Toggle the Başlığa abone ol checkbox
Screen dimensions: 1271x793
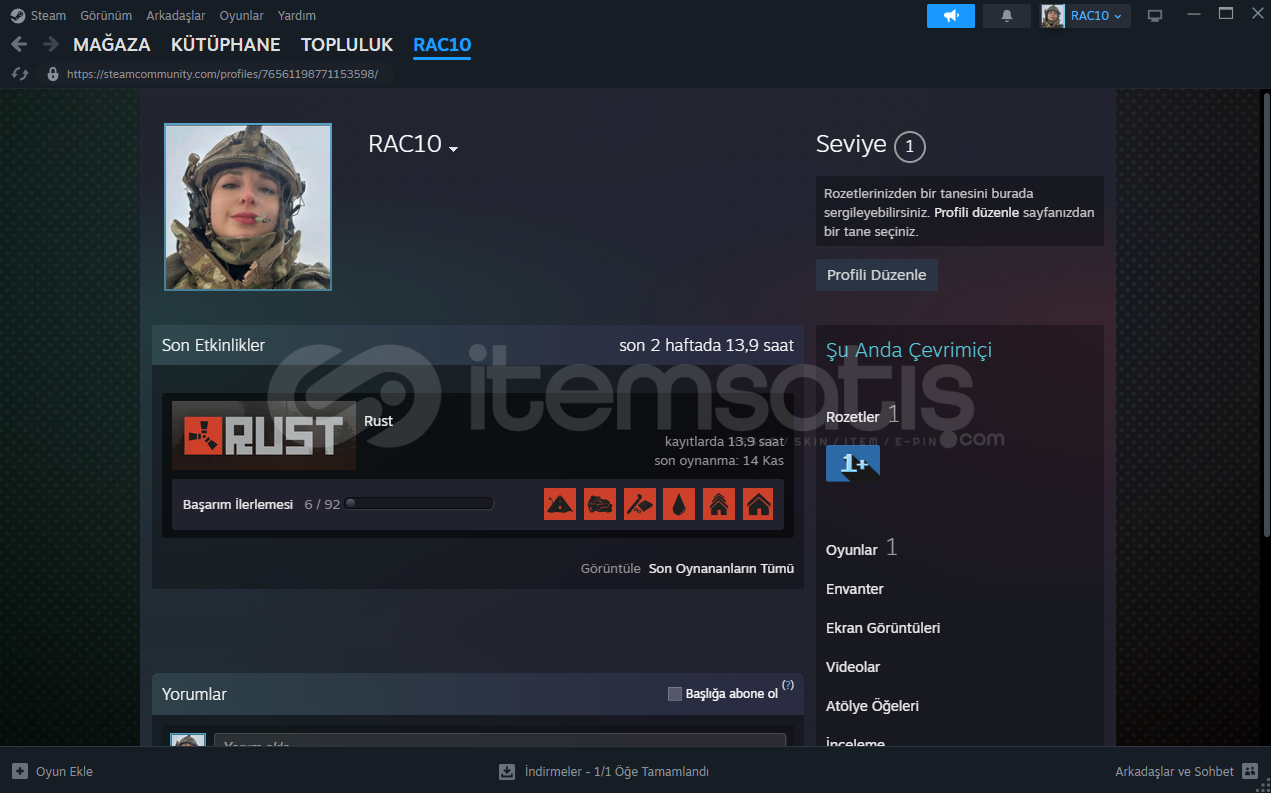tap(675, 694)
